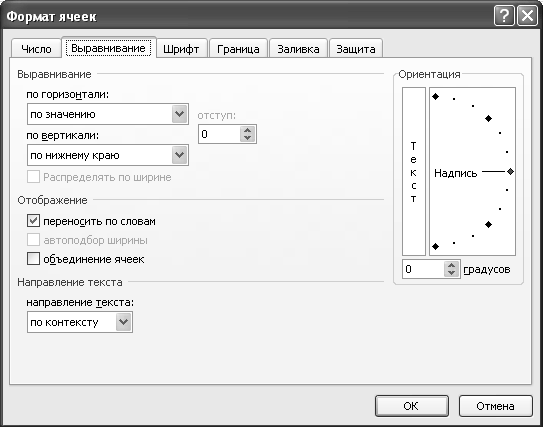Viewport: 543px width, 427px height.
Task: Click the по нижнему краю combo box text
Action: click(x=75, y=155)
